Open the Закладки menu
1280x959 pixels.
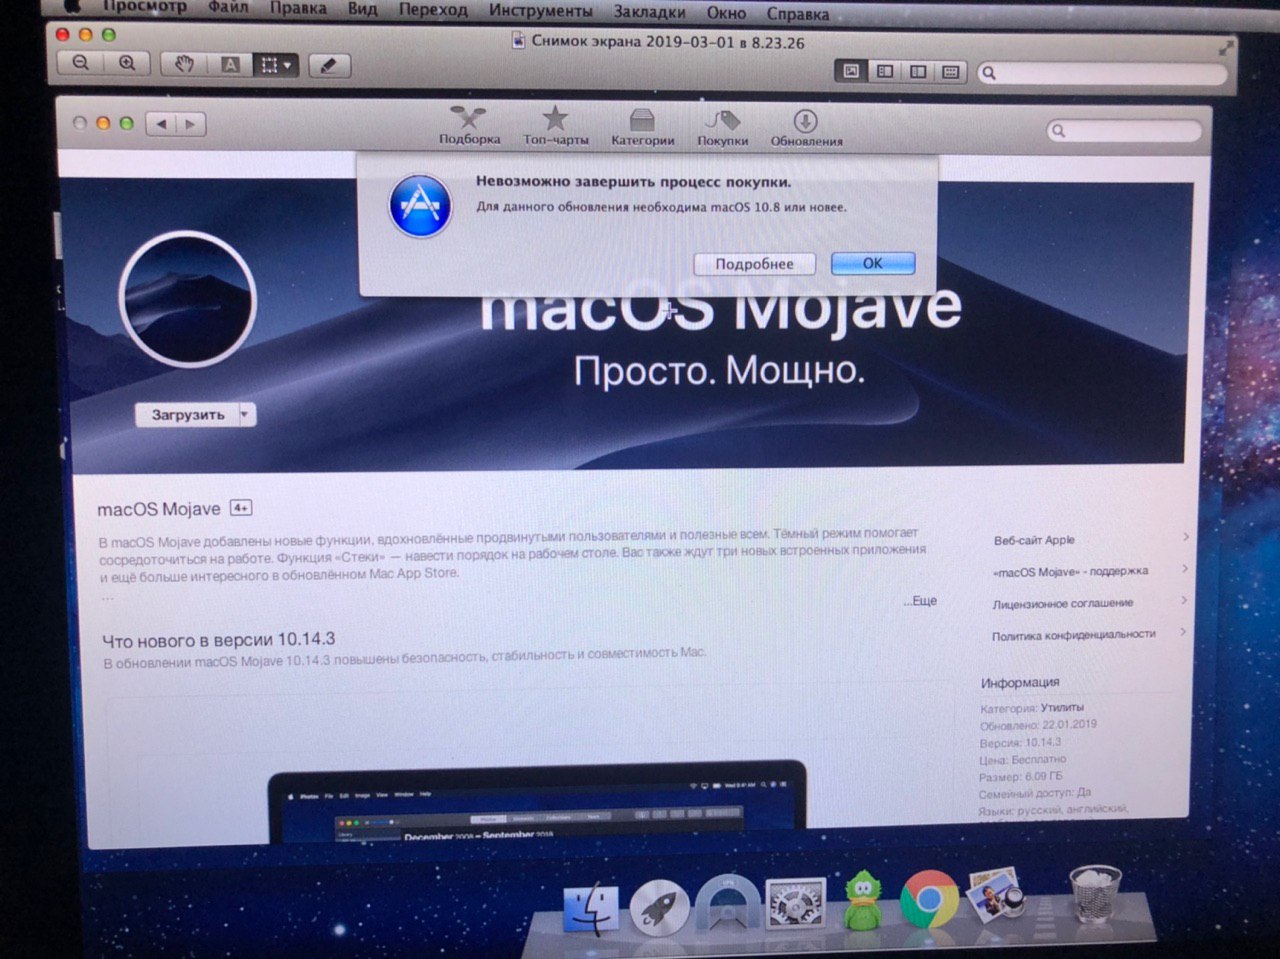649,12
